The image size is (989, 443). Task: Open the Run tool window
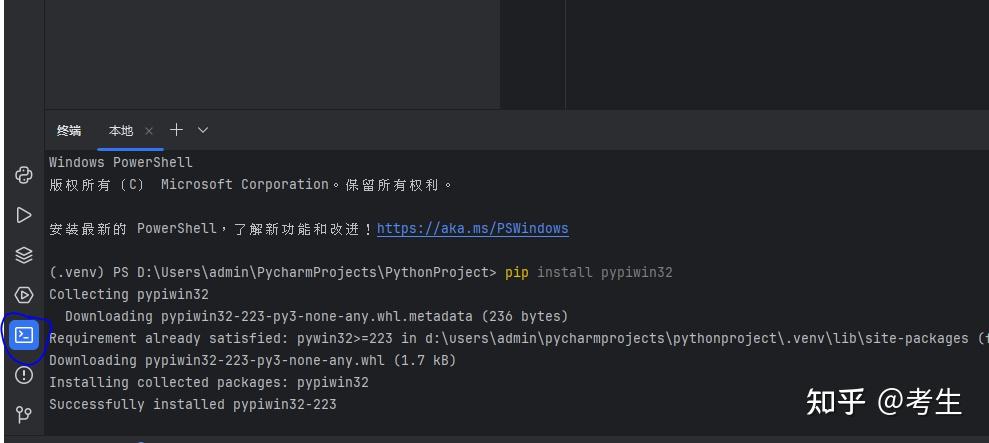pos(24,215)
